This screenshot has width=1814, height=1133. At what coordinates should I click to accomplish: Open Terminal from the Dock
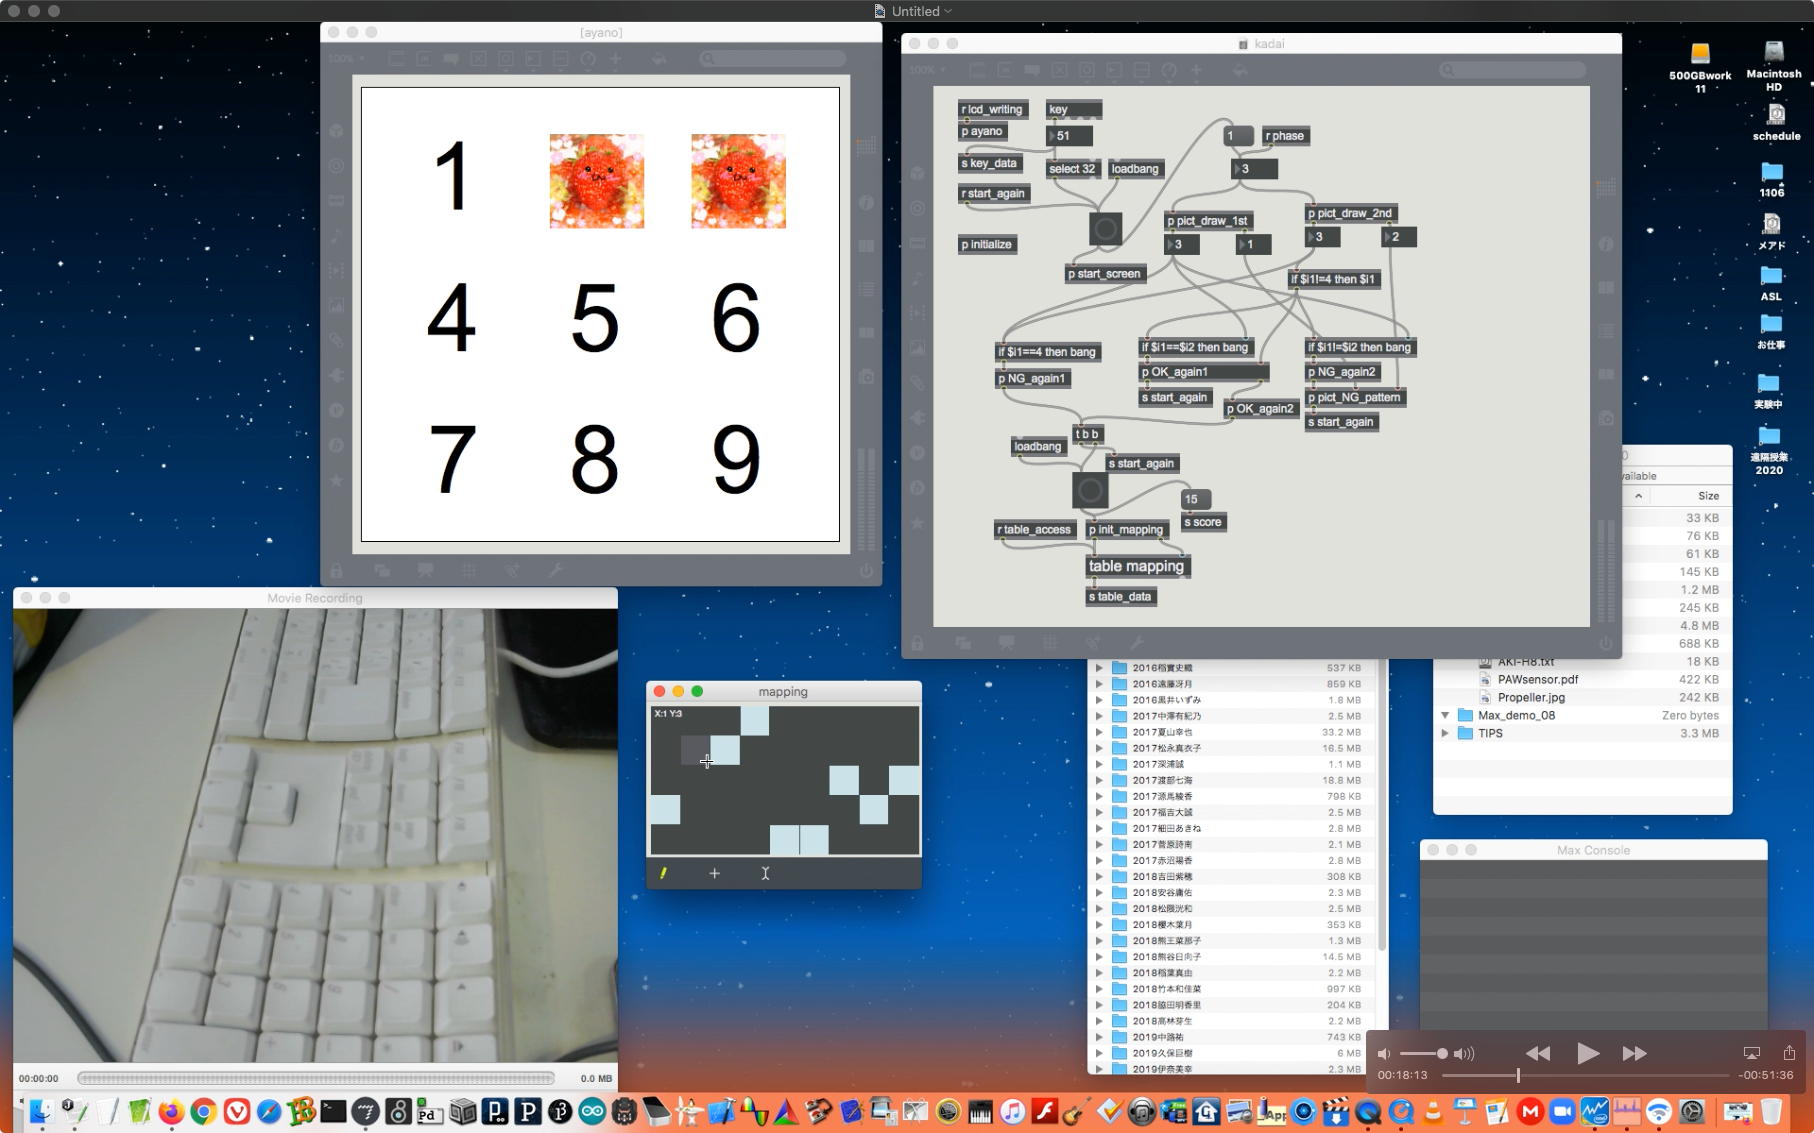point(334,1111)
